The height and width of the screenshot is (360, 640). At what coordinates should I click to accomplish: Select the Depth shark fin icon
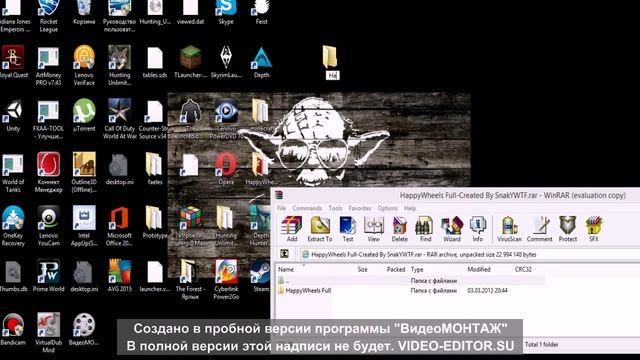pyautogui.click(x=261, y=61)
